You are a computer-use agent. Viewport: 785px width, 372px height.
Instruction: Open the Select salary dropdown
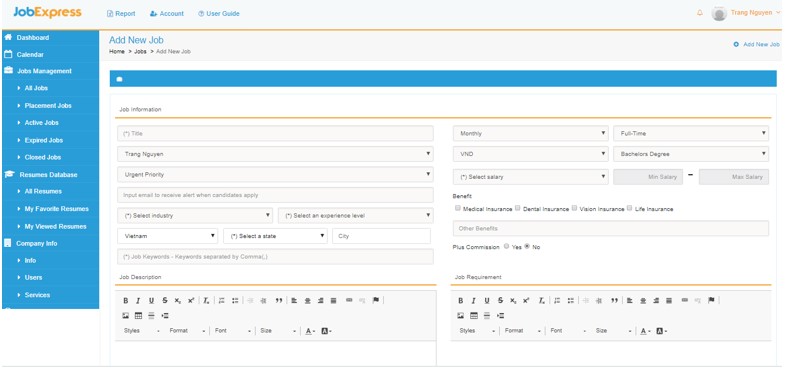pyautogui.click(x=531, y=177)
